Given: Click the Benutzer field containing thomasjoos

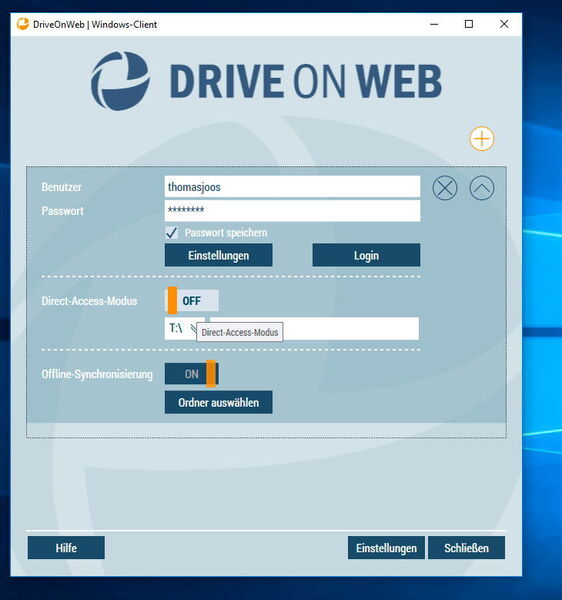Looking at the screenshot, I should [292, 187].
